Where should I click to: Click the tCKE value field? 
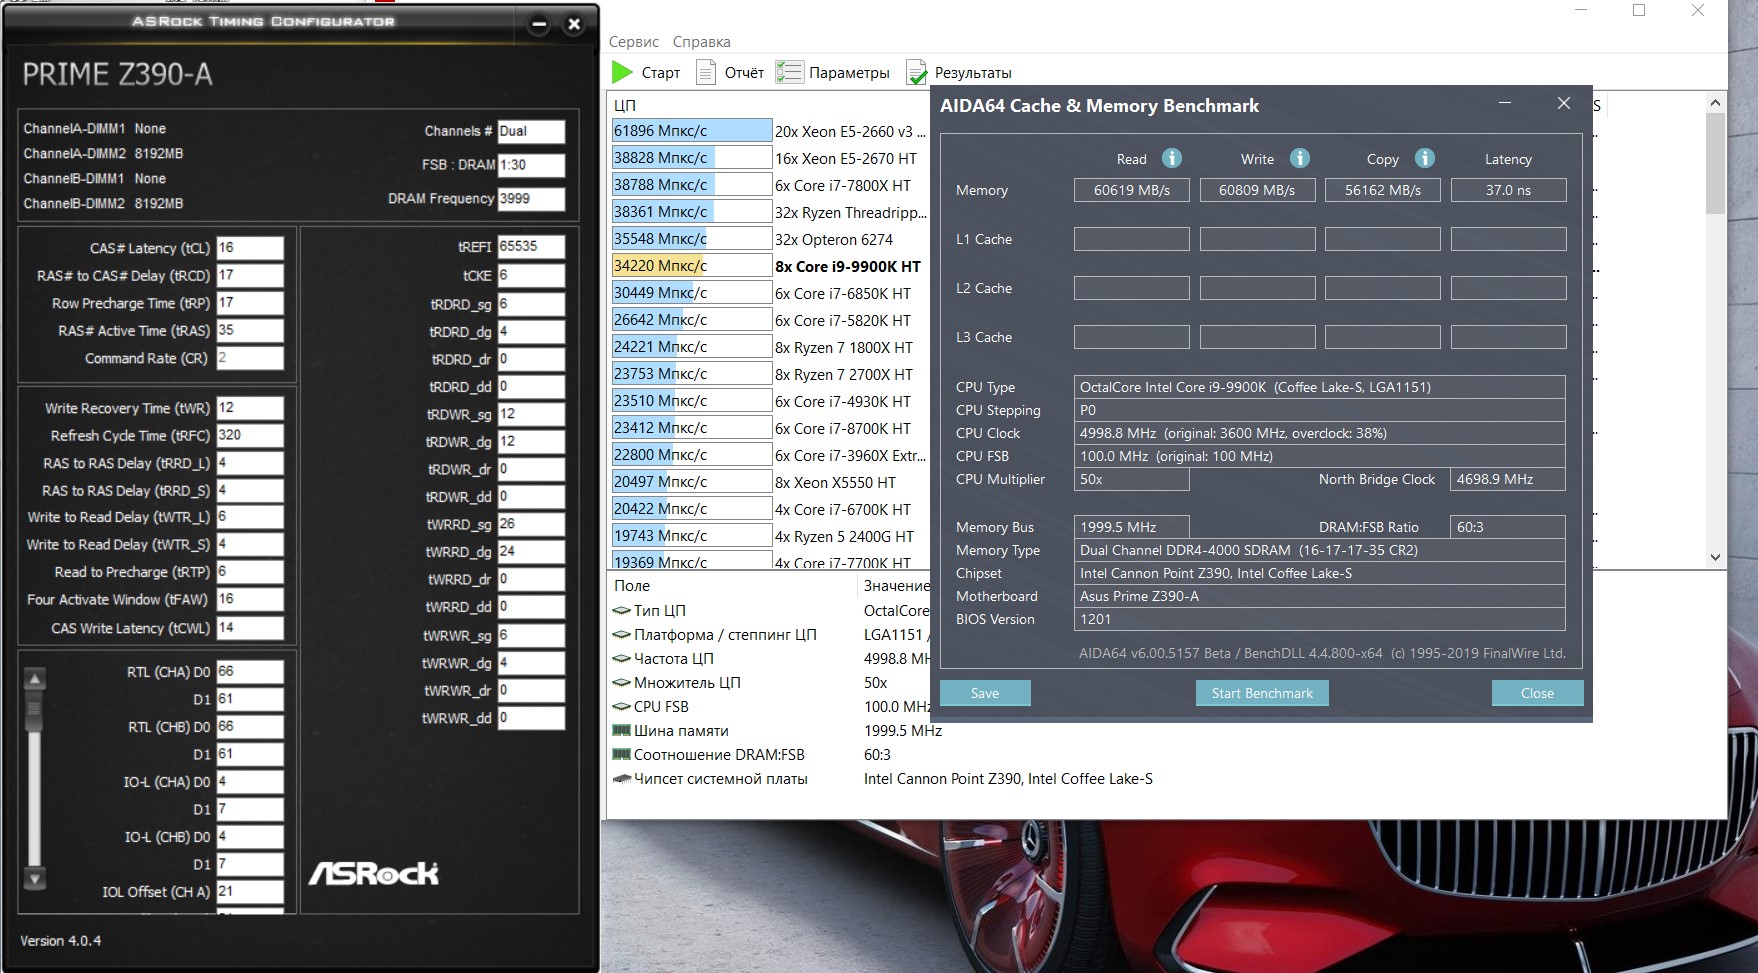click(x=531, y=275)
